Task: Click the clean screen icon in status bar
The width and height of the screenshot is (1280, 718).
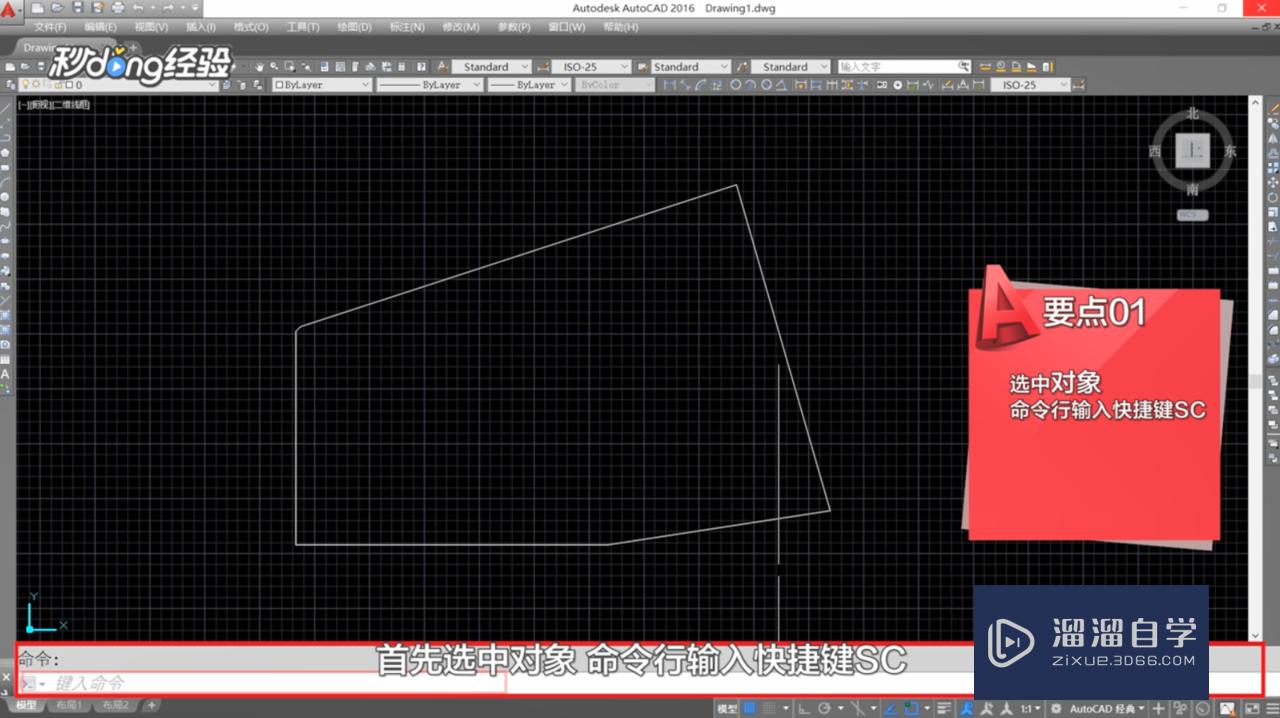Action: pos(1251,708)
